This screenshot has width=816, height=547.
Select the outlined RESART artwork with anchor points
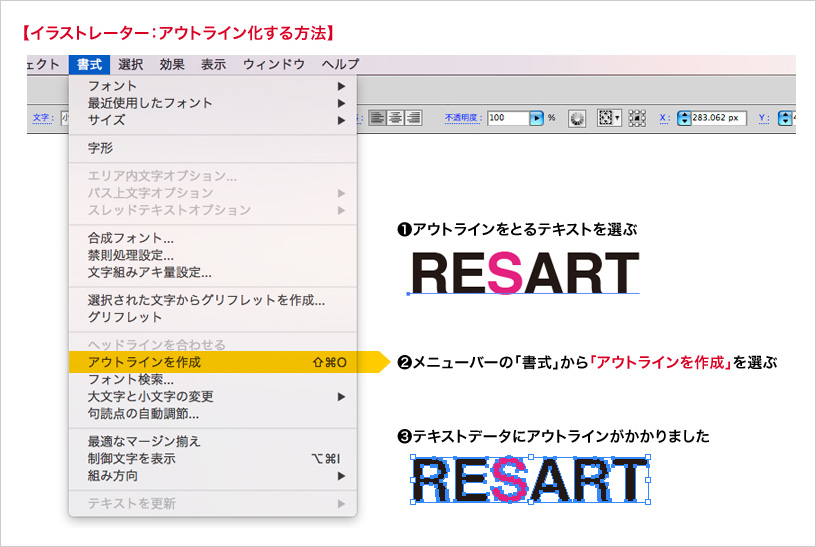point(530,480)
